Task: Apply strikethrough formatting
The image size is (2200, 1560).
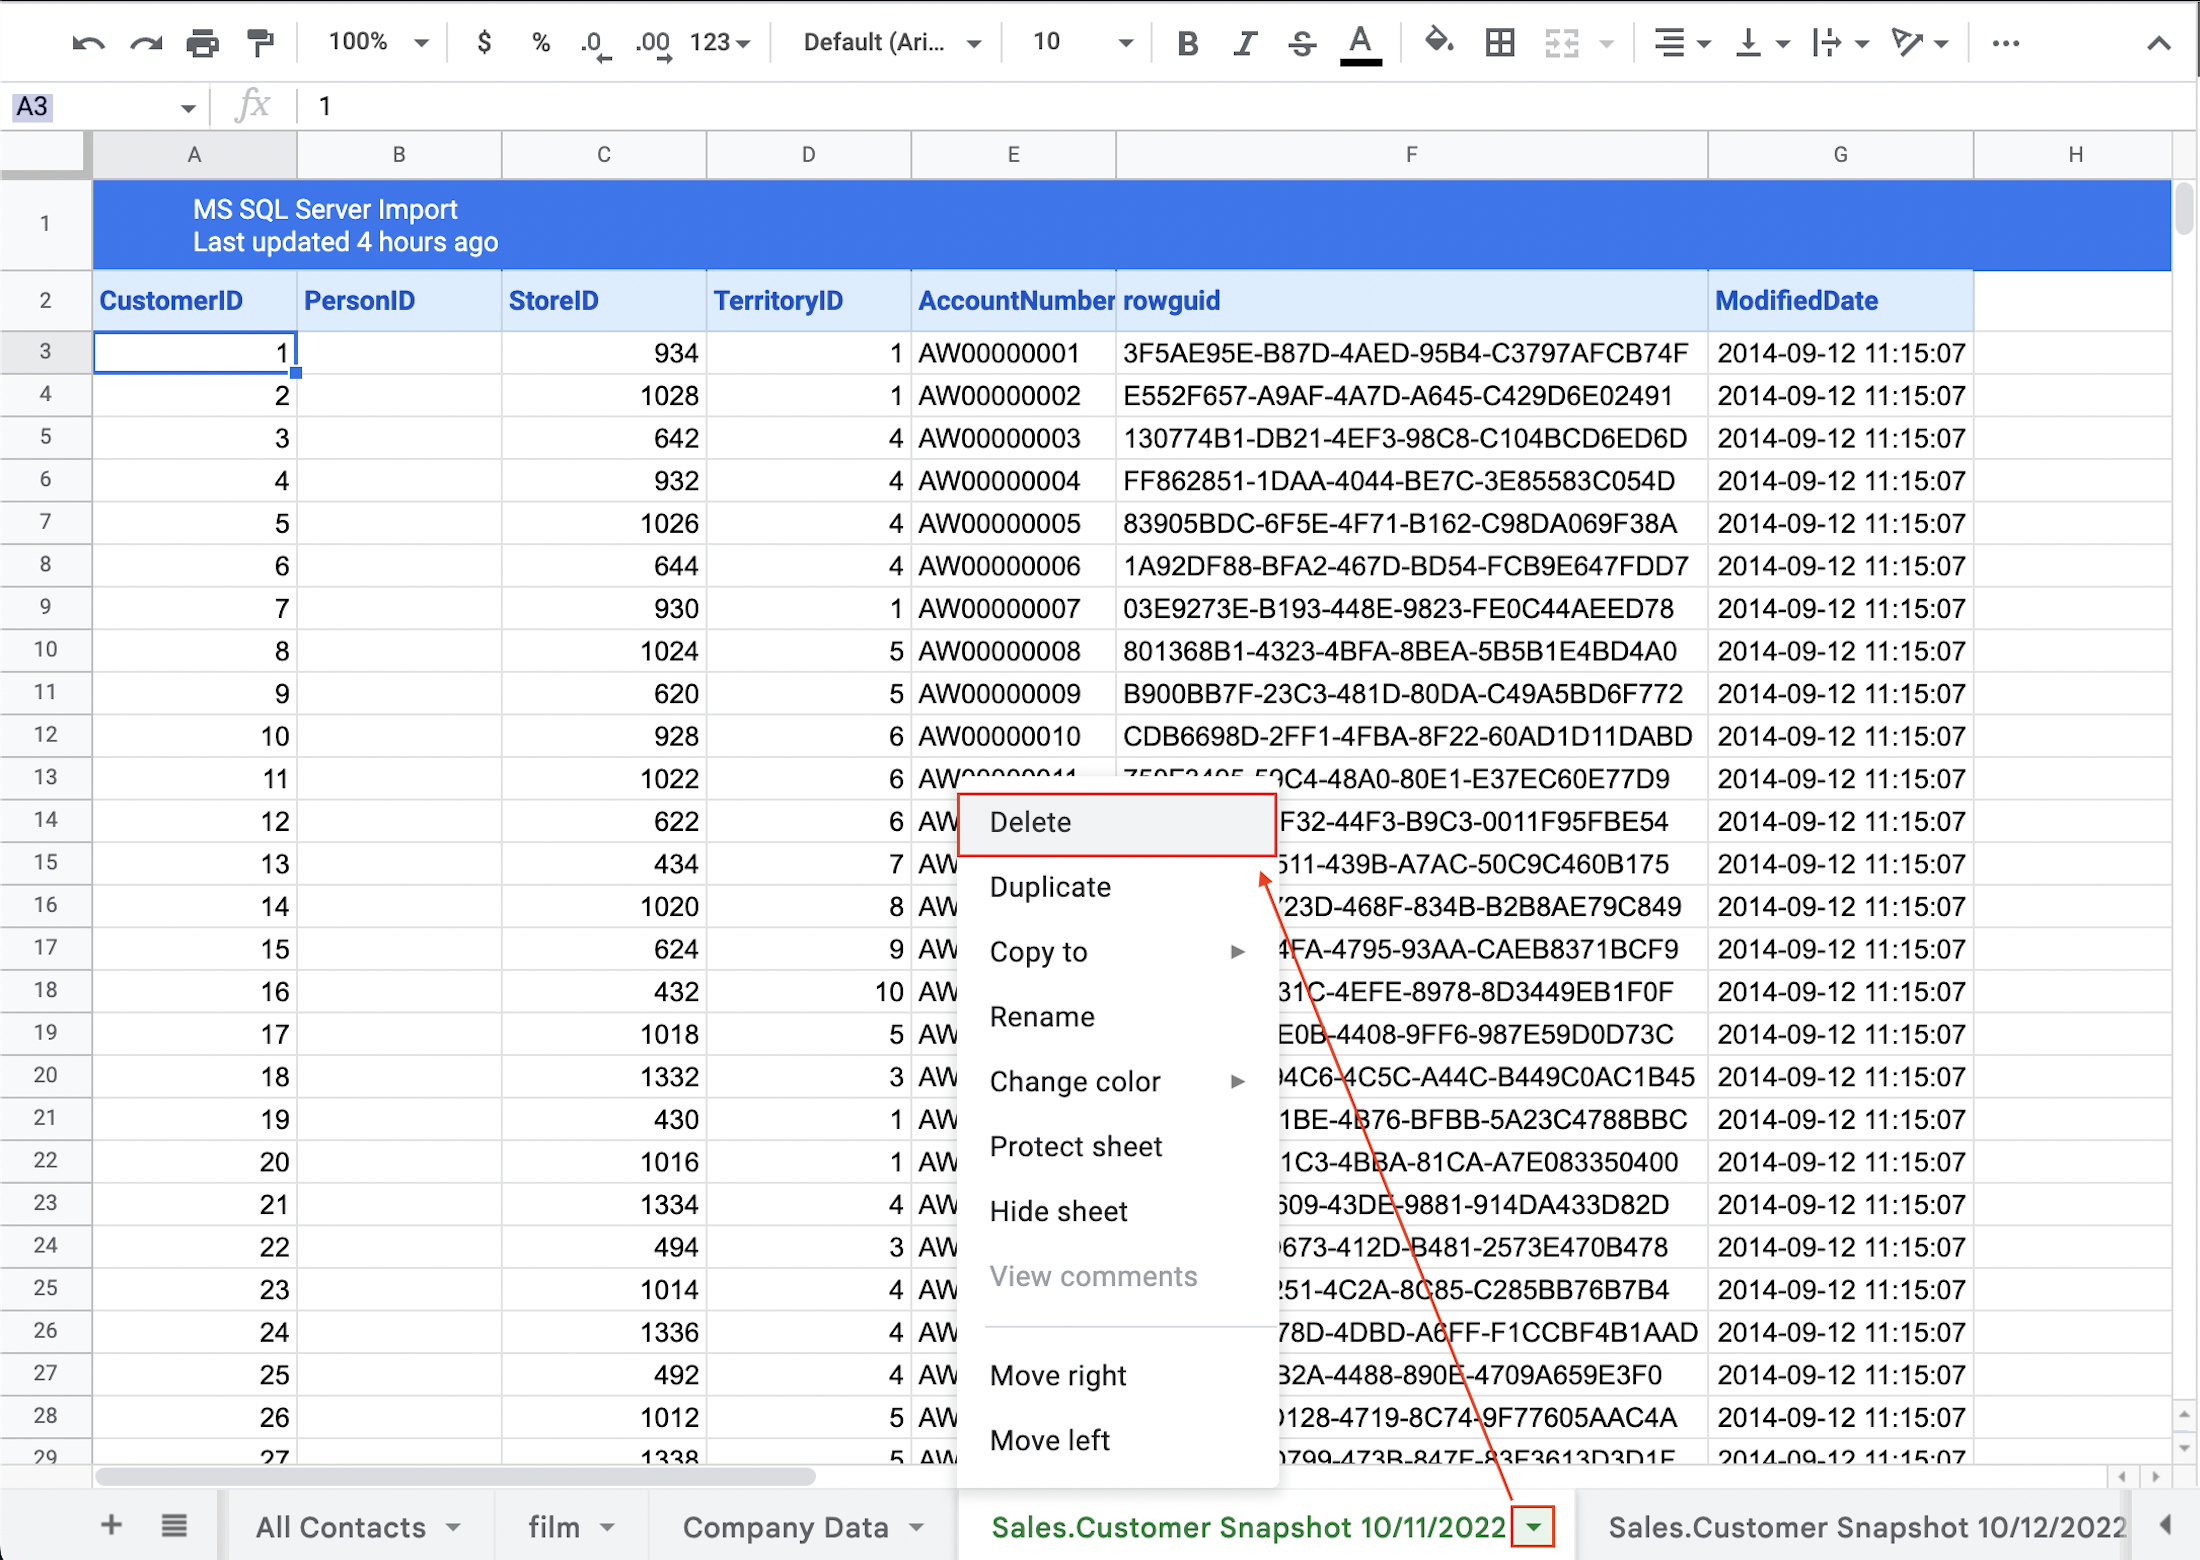Action: 1302,42
